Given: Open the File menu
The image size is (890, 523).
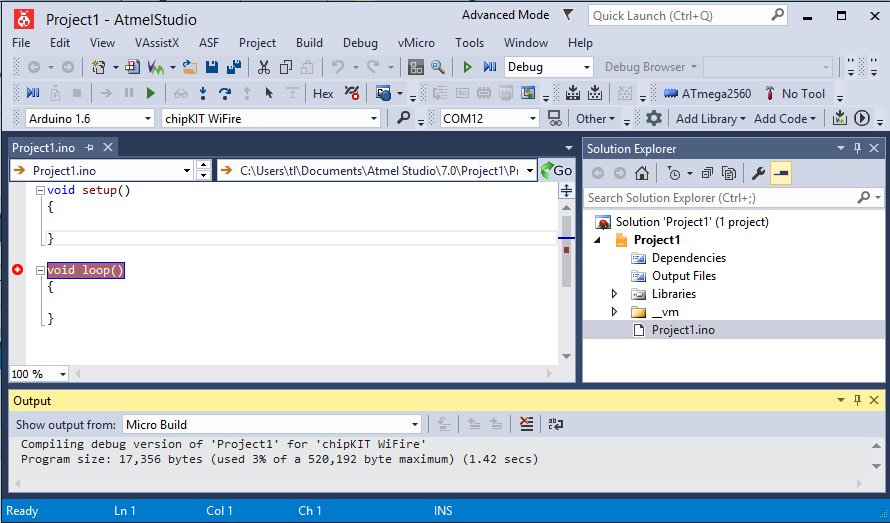Looking at the screenshot, I should [x=21, y=43].
